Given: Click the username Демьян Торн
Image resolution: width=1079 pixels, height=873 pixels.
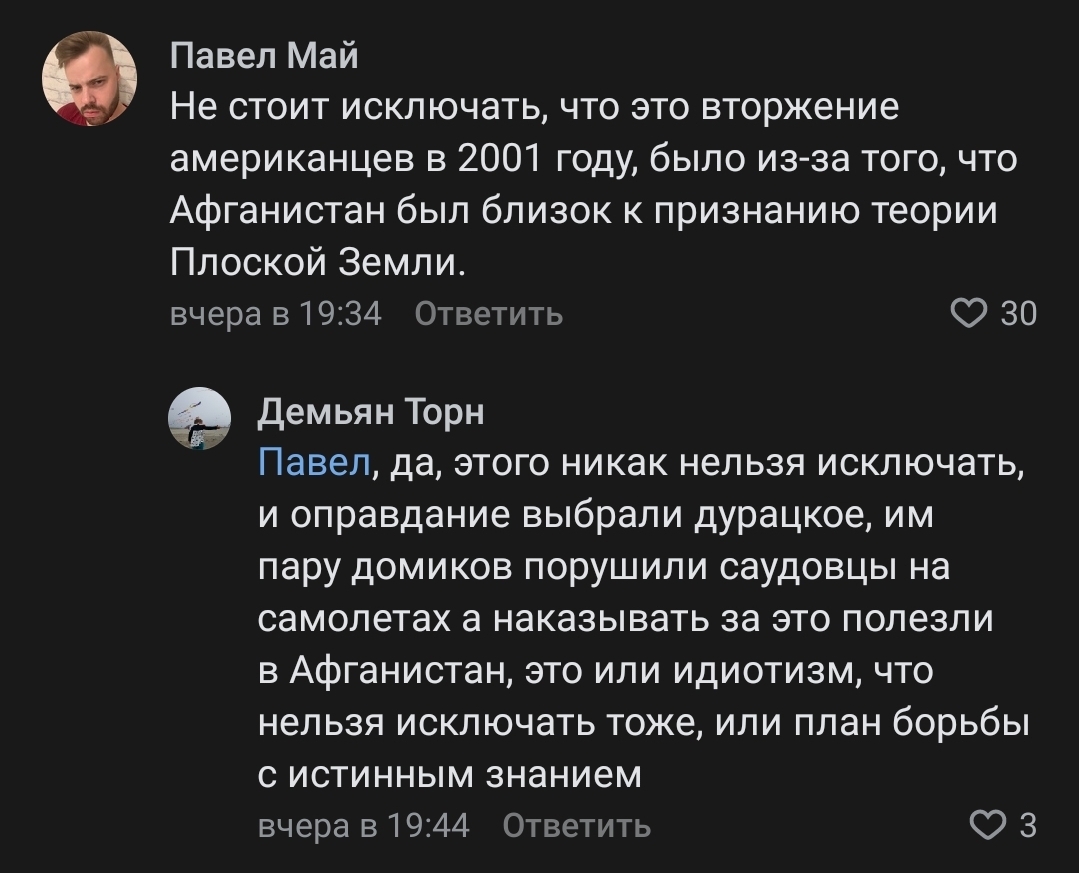Looking at the screenshot, I should (371, 411).
